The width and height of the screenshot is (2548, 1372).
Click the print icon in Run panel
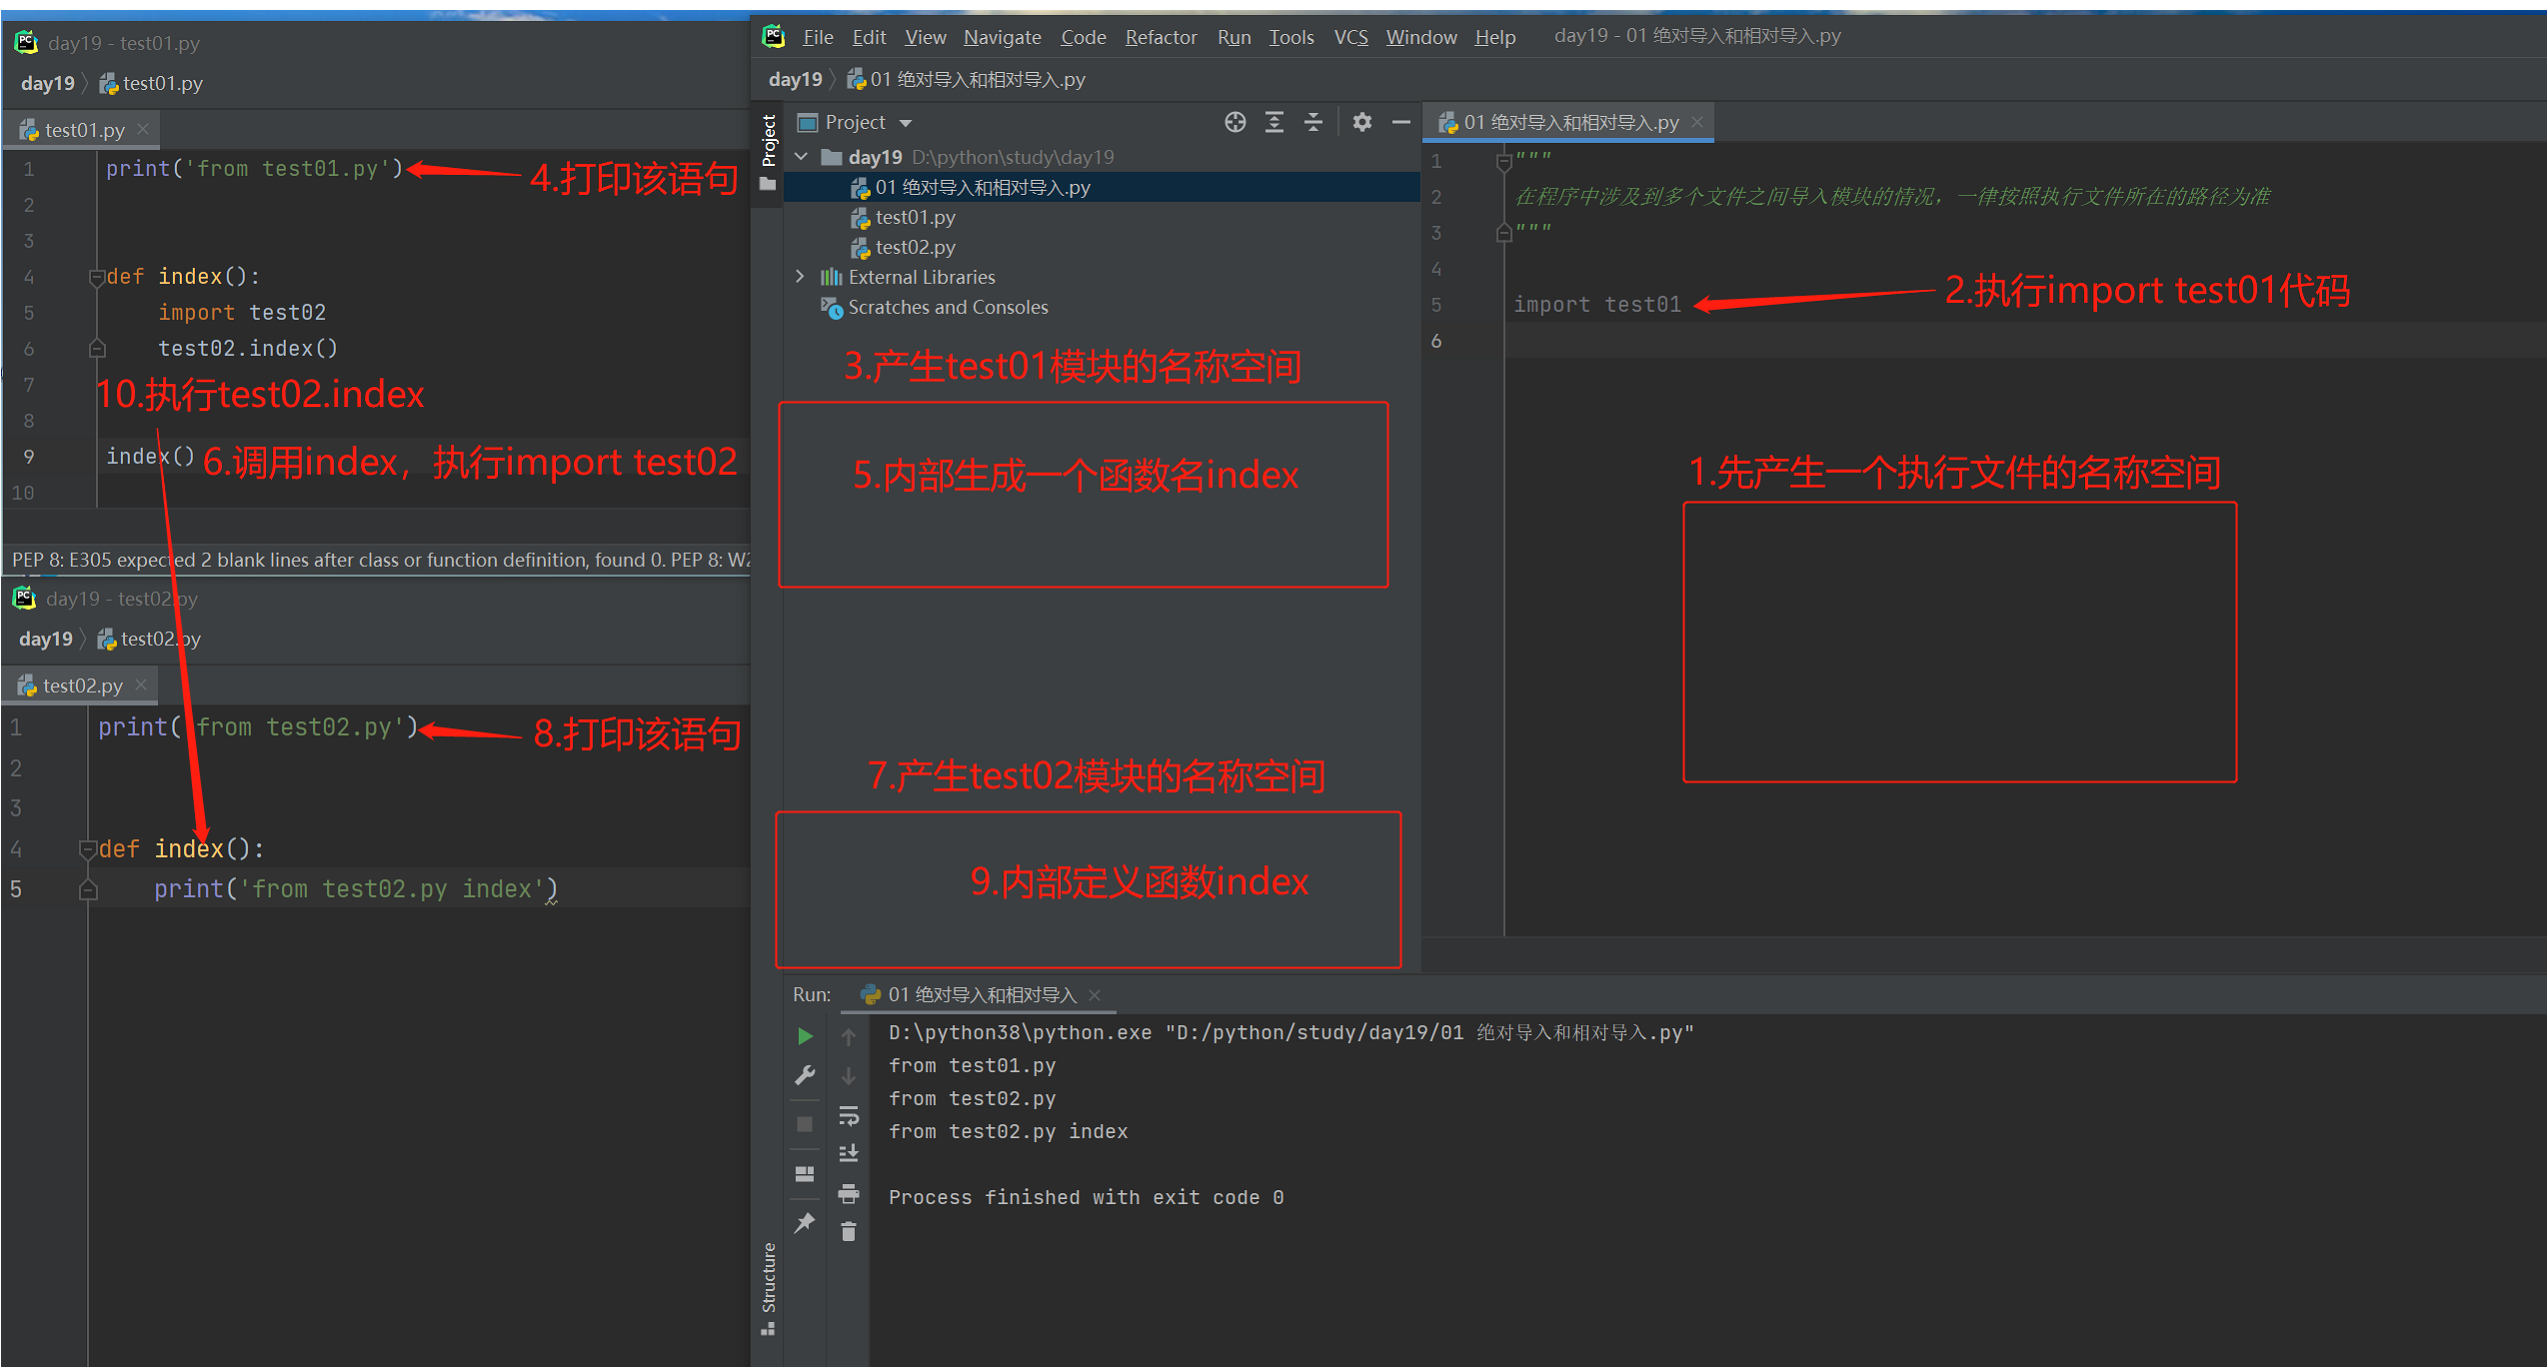tap(849, 1193)
